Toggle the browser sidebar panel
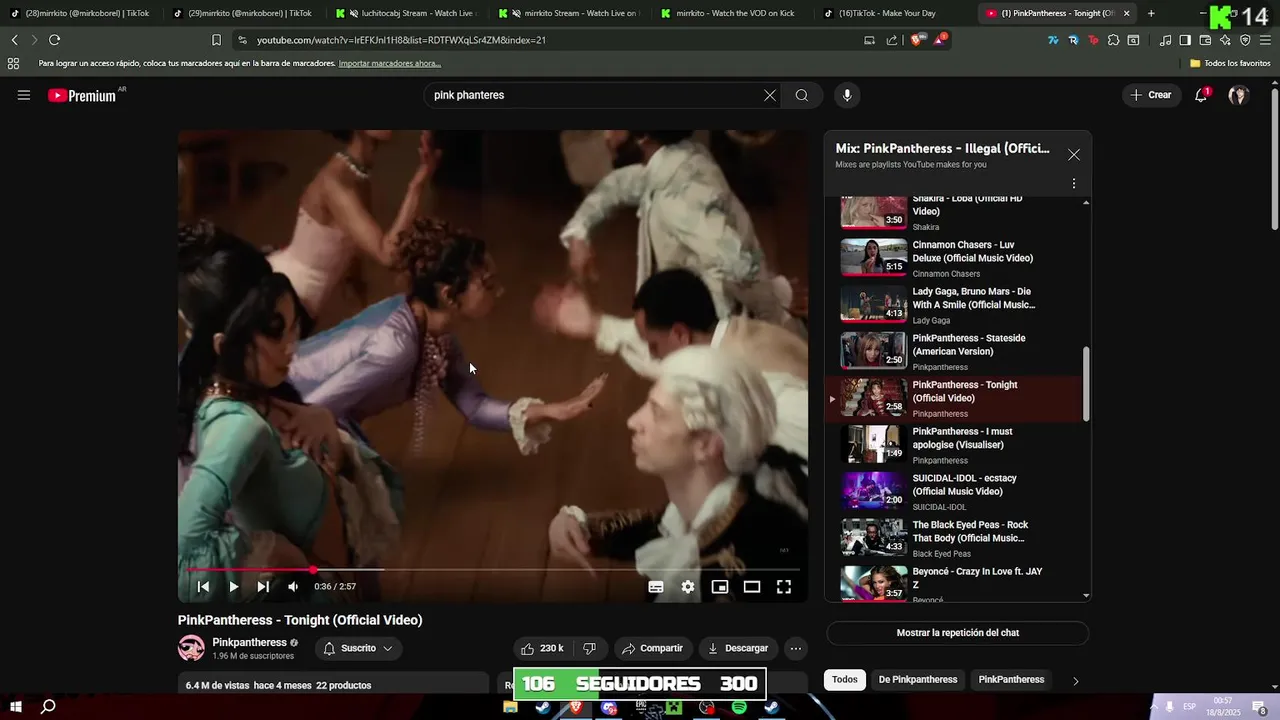The height and width of the screenshot is (720, 1280). click(x=1185, y=40)
